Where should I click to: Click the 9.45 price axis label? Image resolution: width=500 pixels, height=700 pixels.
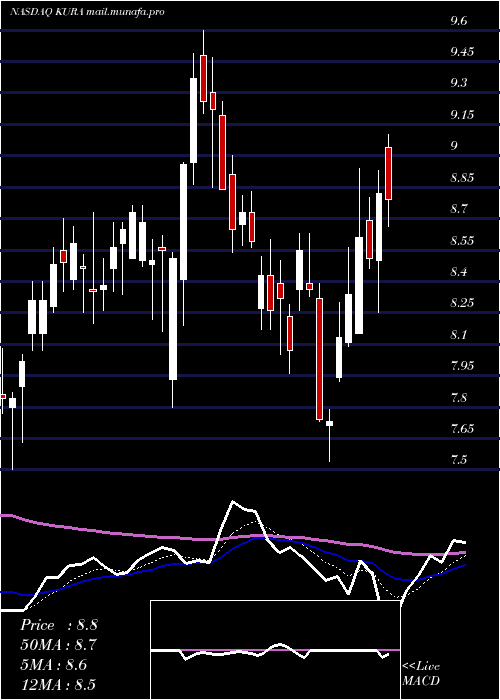point(462,52)
